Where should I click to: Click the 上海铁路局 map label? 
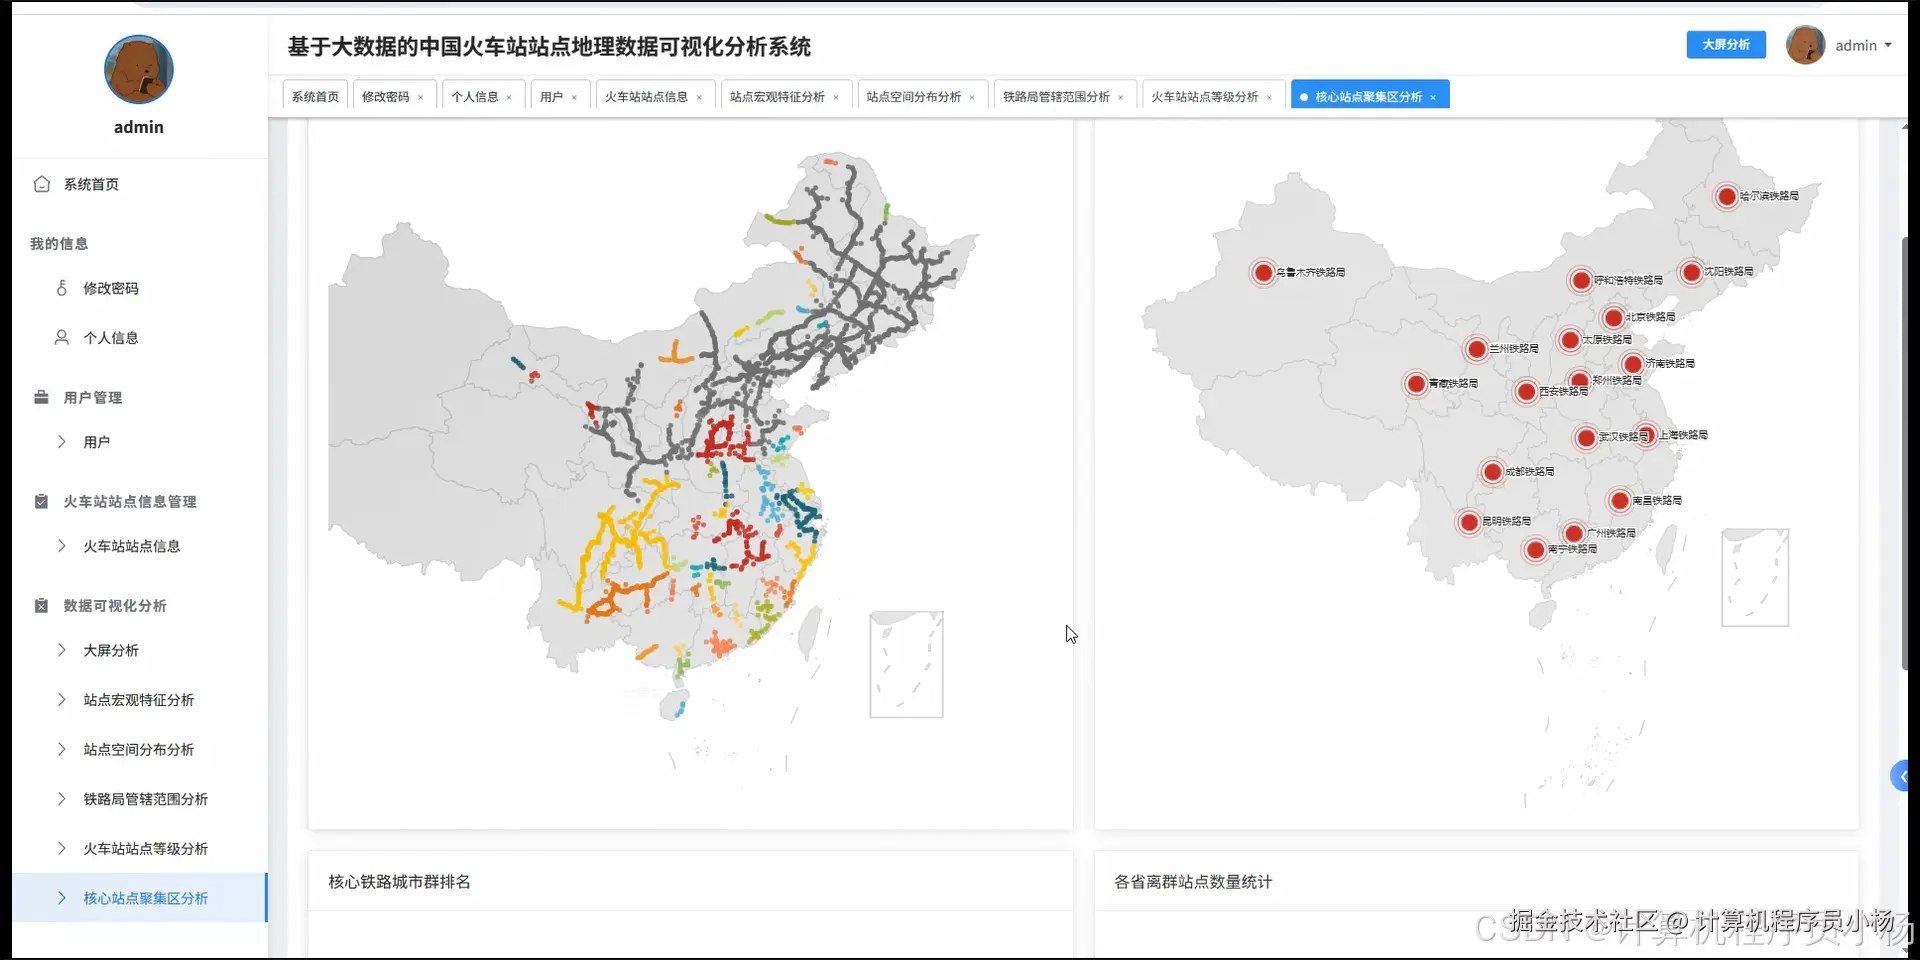1684,435
